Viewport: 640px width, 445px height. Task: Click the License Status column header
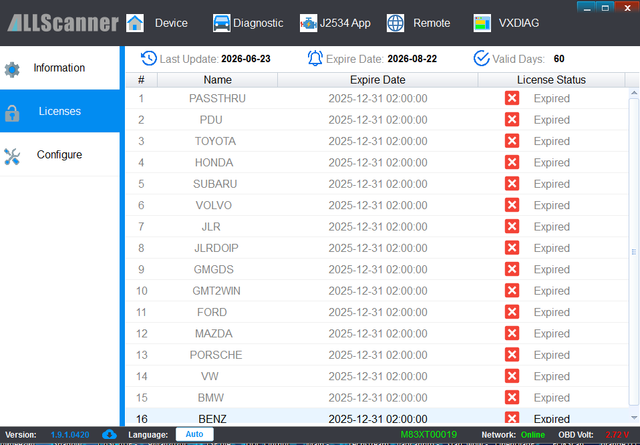[x=551, y=80]
